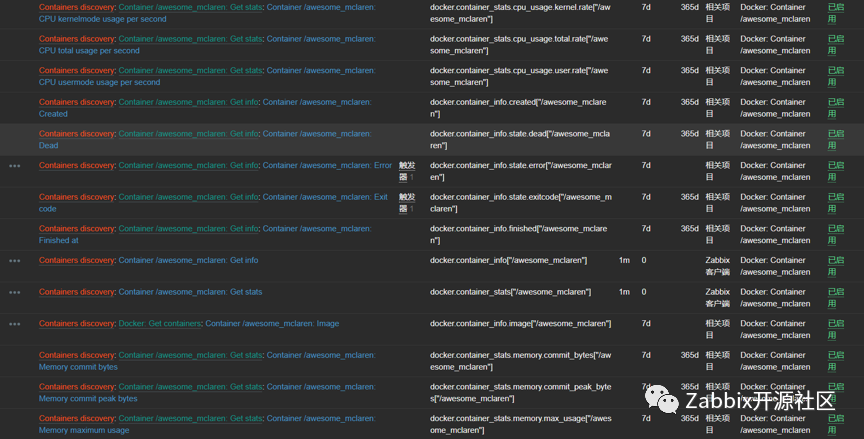
Task: Open triggers link in the Exit code row
Action: click(407, 203)
